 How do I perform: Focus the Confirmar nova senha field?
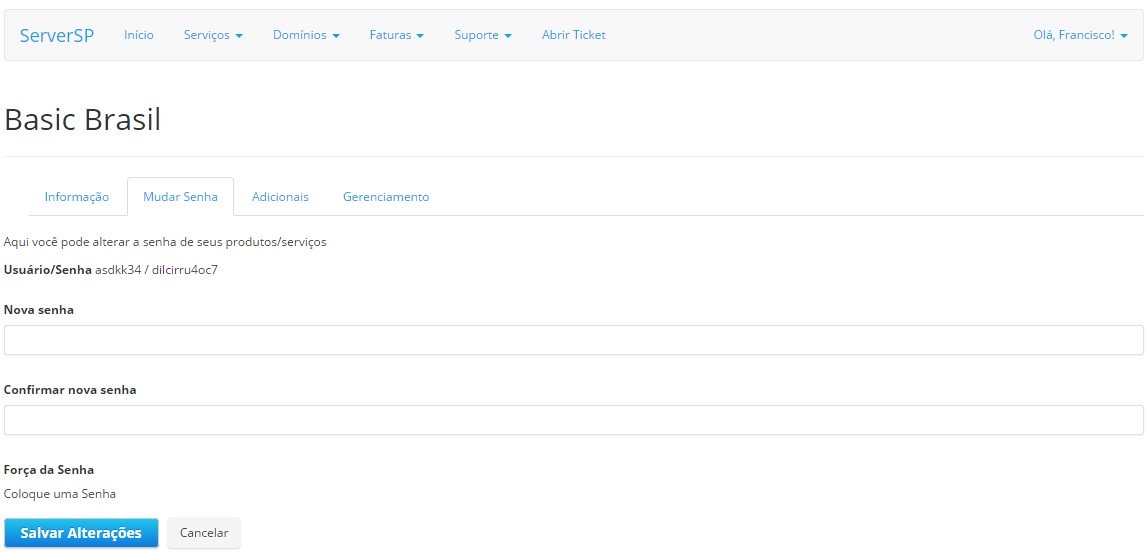pos(573,420)
